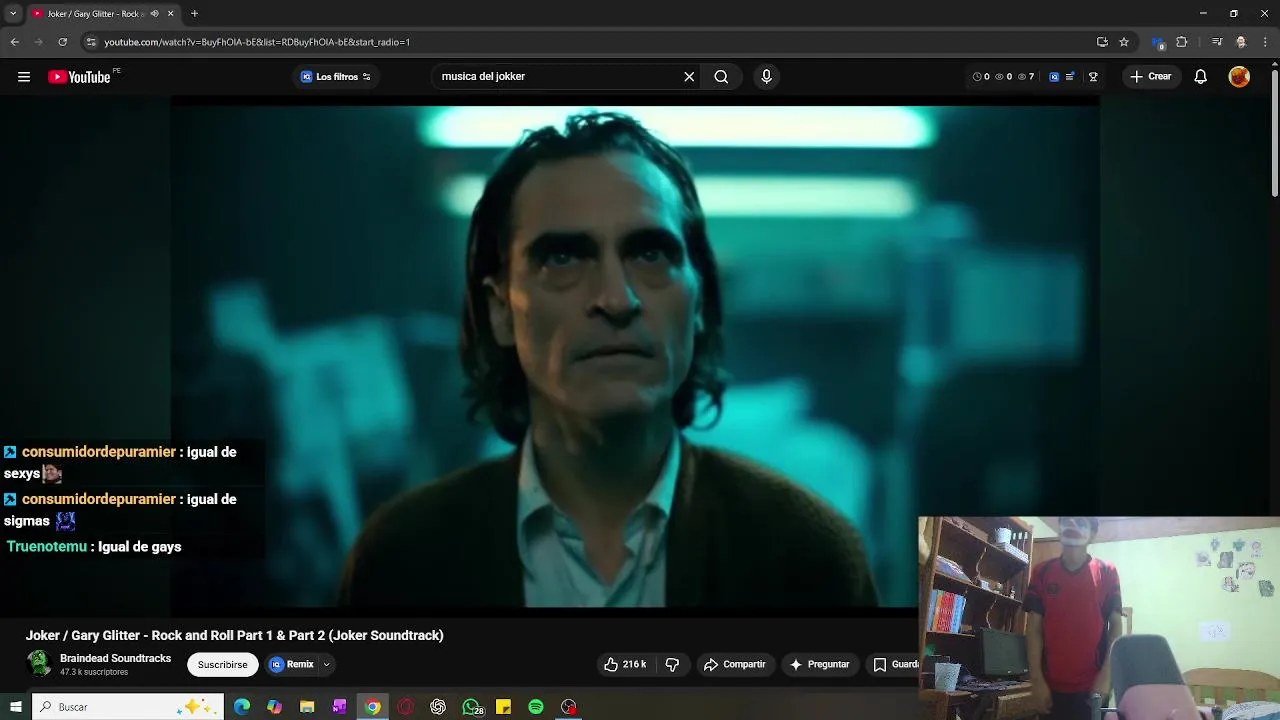This screenshot has height=720, width=1280.
Task: Like the video showing 216 k
Action: [626, 664]
